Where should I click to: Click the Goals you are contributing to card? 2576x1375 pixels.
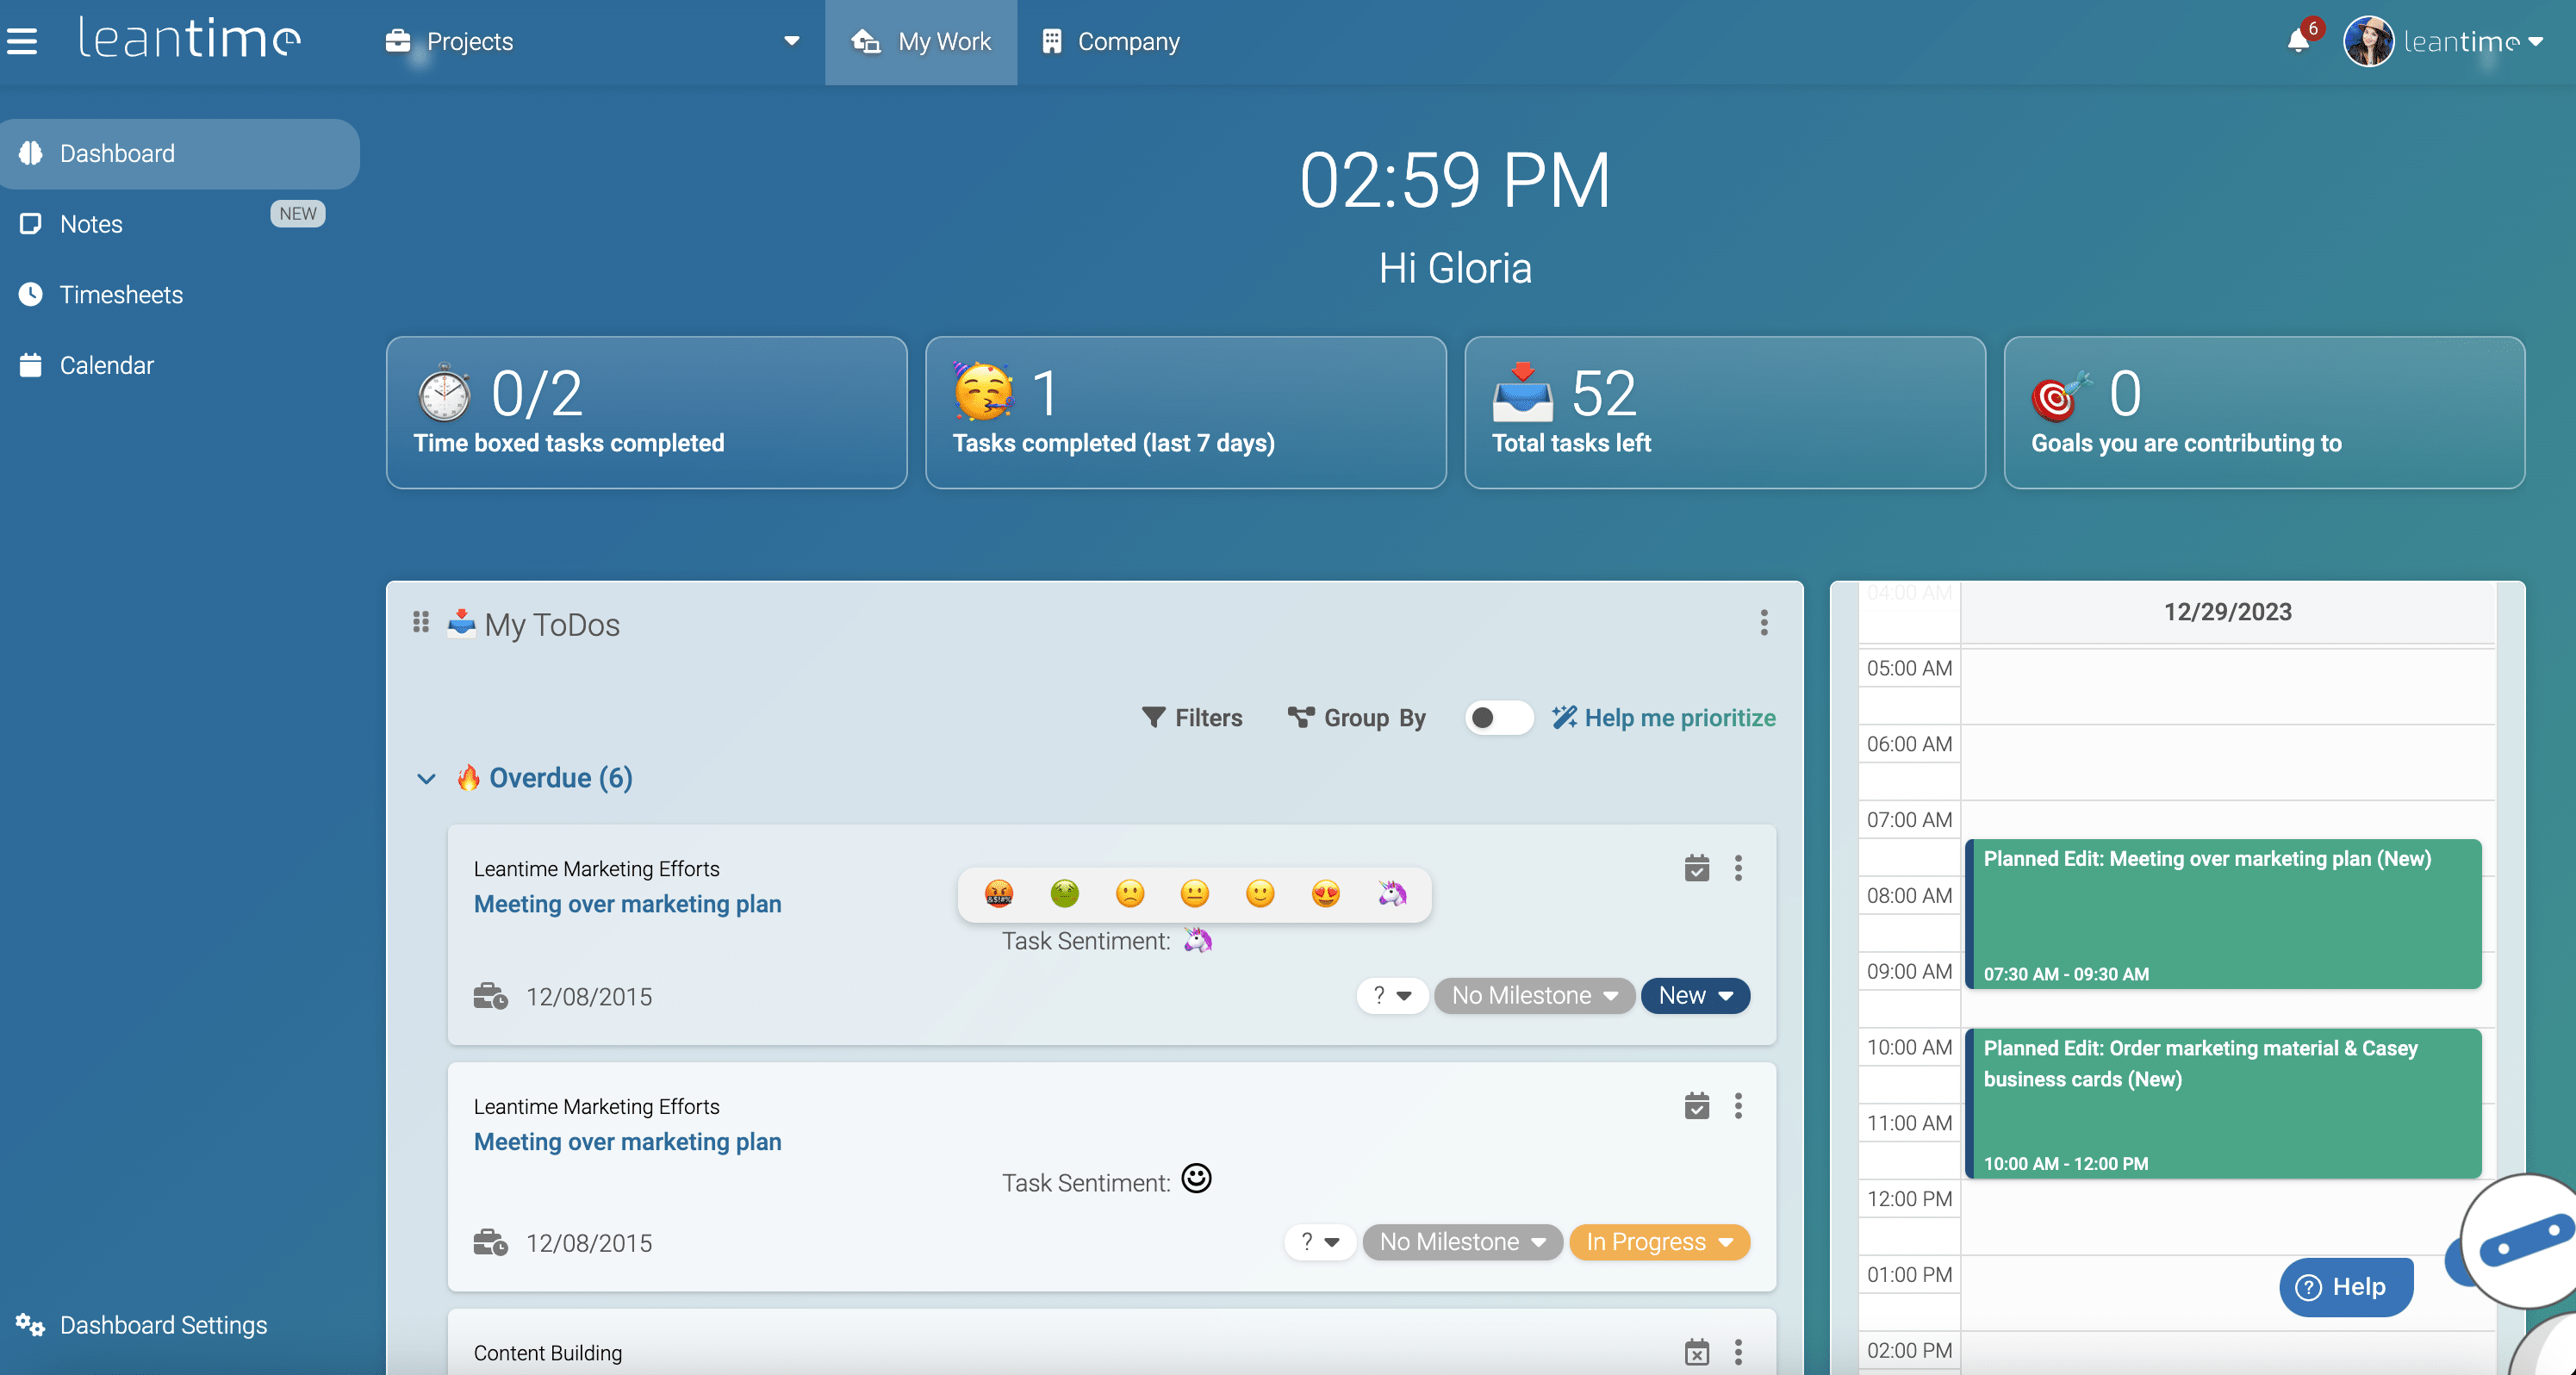click(2264, 412)
